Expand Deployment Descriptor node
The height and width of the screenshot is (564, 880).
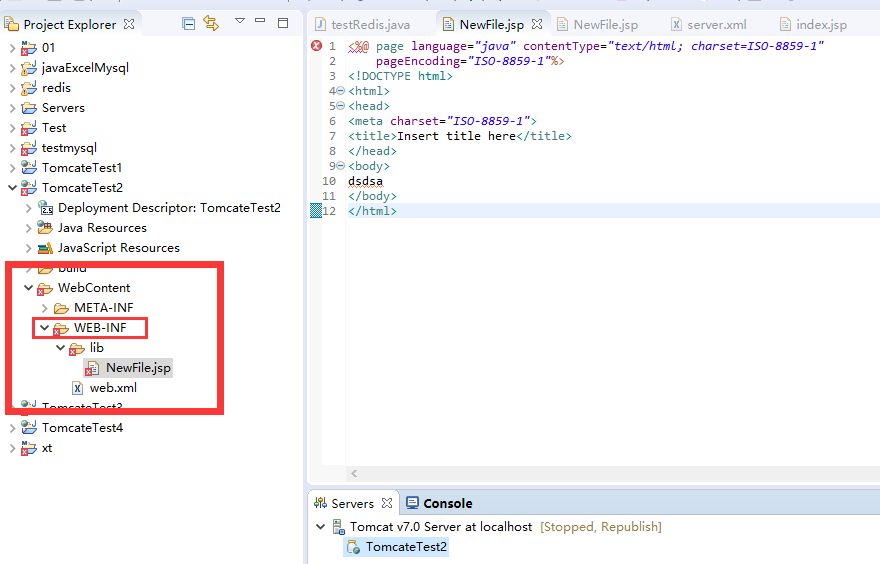[29, 208]
